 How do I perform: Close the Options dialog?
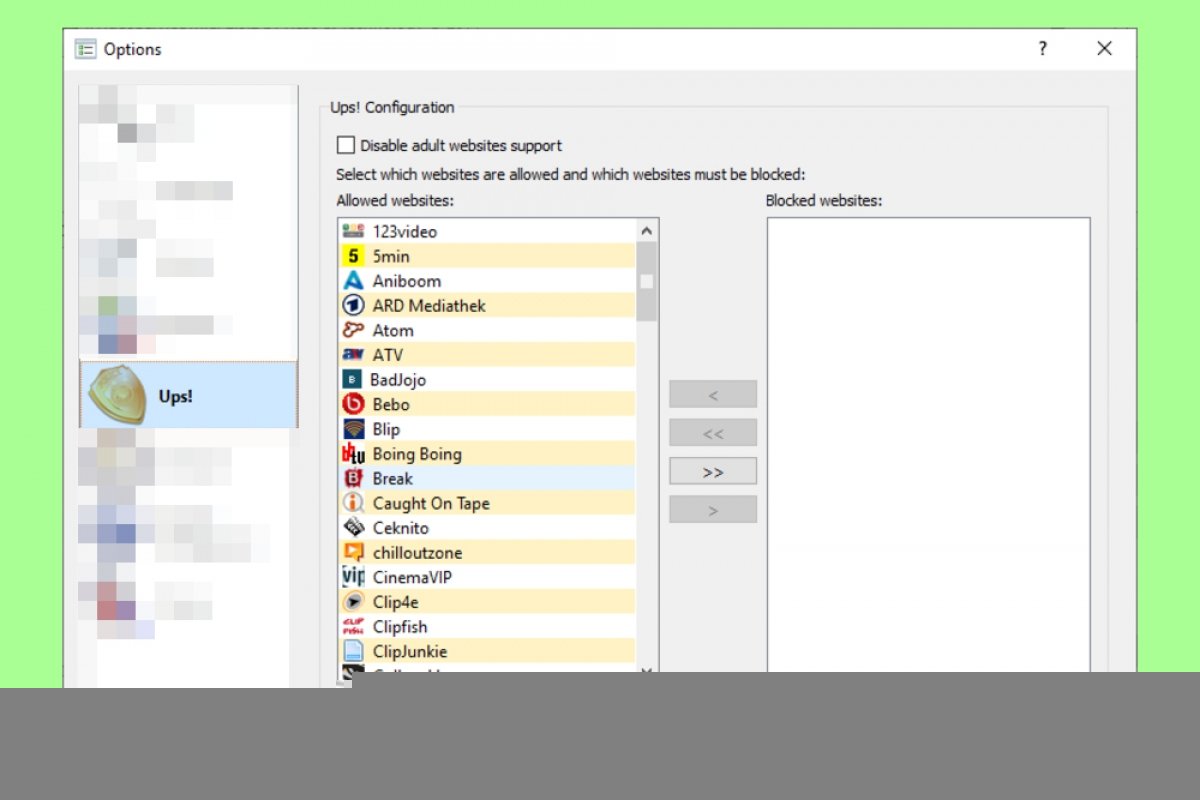(1104, 49)
